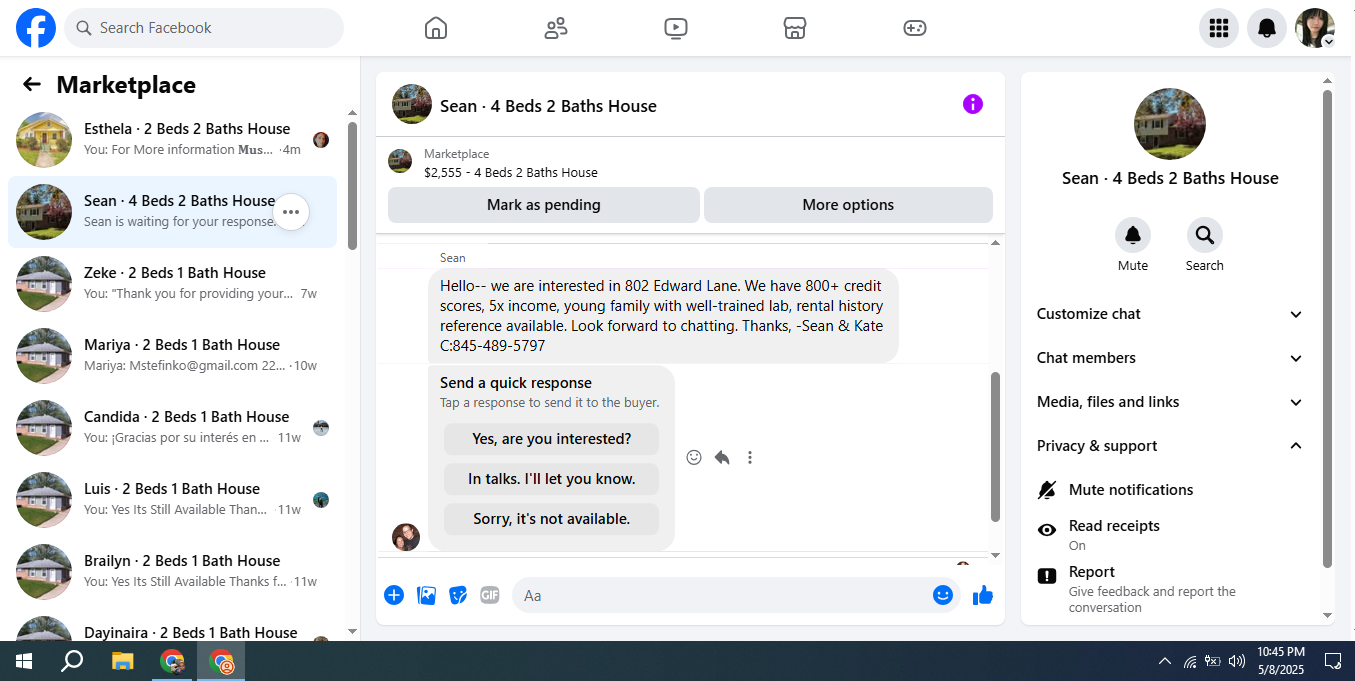
Task: Click the purple conversation info icon
Action: [x=973, y=104]
